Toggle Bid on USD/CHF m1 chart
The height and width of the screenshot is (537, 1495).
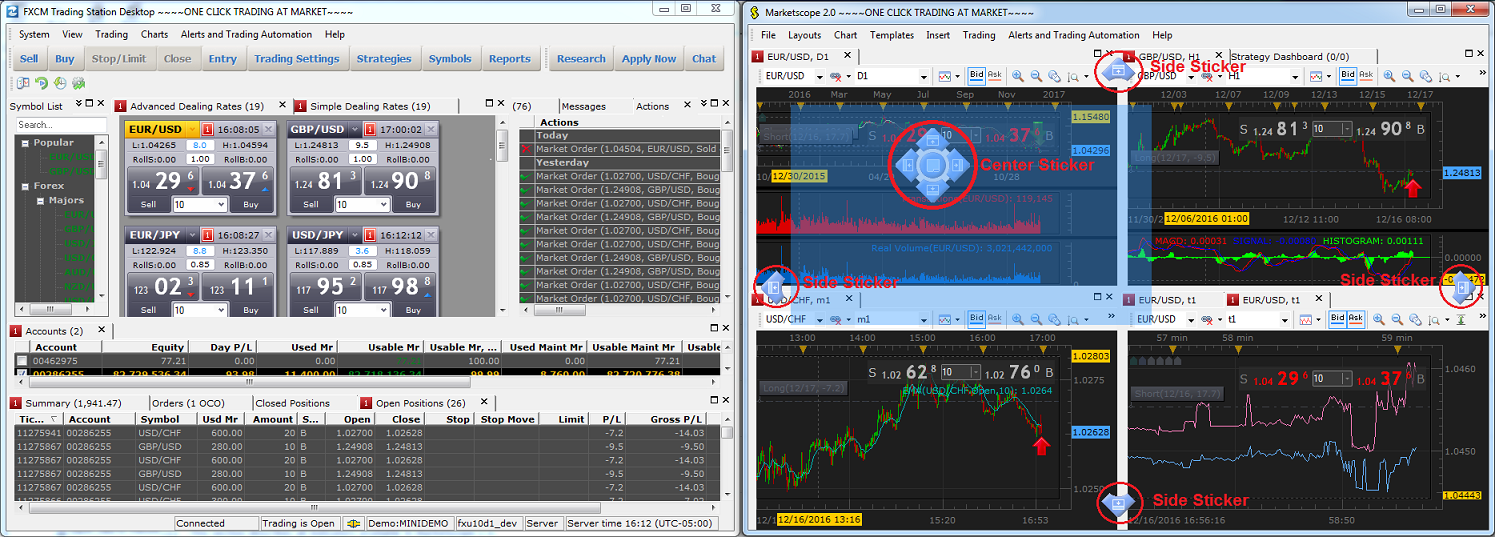[976, 319]
